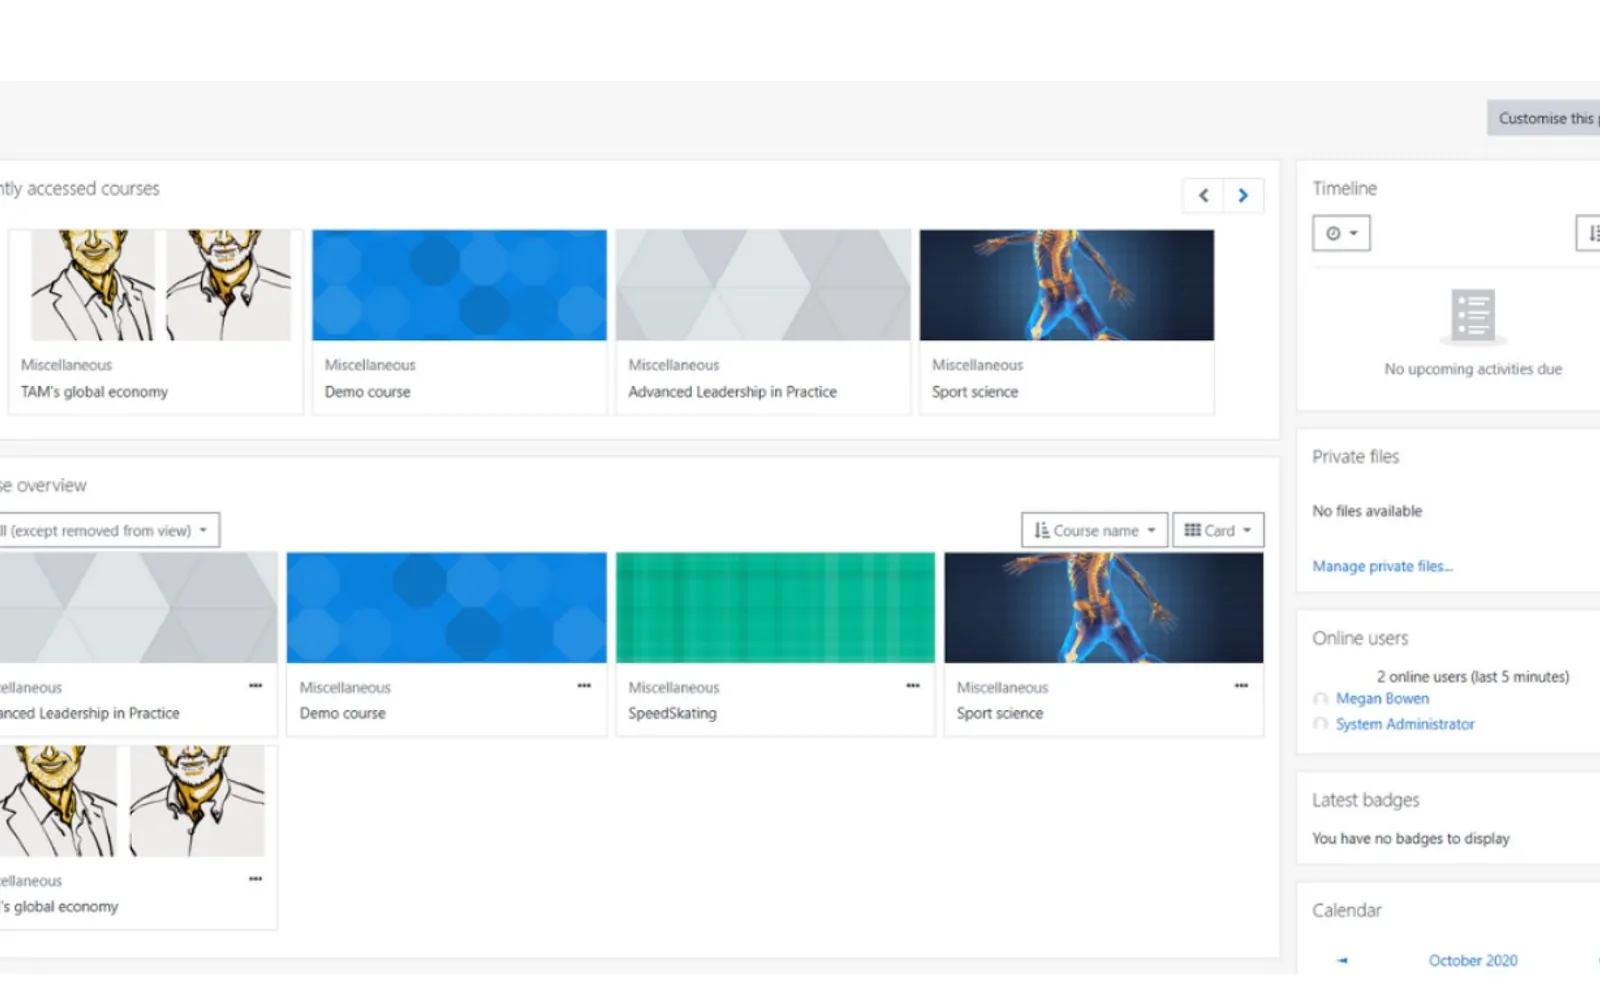The height and width of the screenshot is (1000, 1600).
Task: Open options menu for global economy overview card
Action: (x=255, y=879)
